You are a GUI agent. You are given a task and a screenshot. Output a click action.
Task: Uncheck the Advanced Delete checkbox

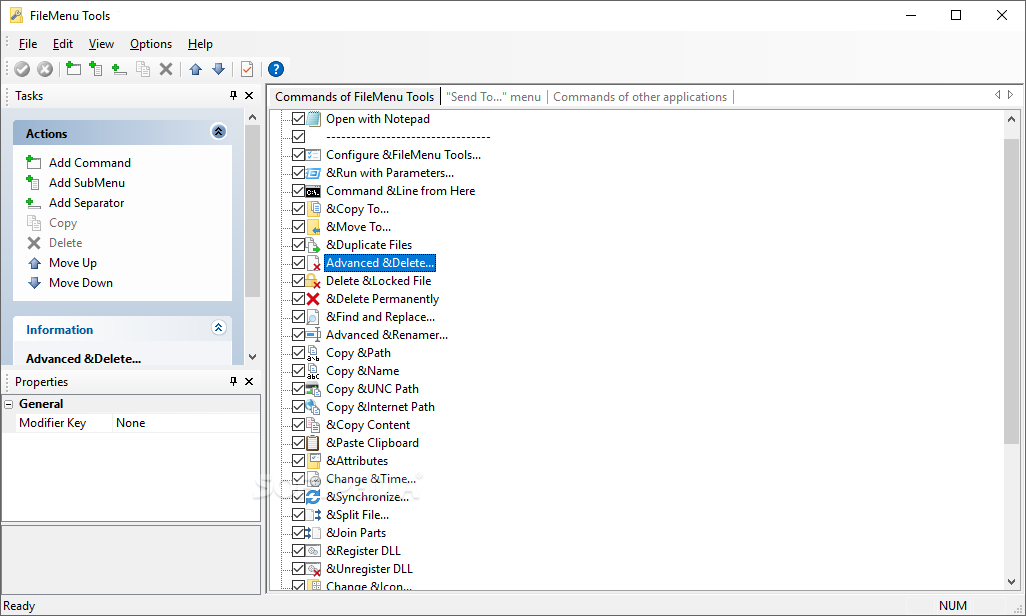pyautogui.click(x=298, y=263)
